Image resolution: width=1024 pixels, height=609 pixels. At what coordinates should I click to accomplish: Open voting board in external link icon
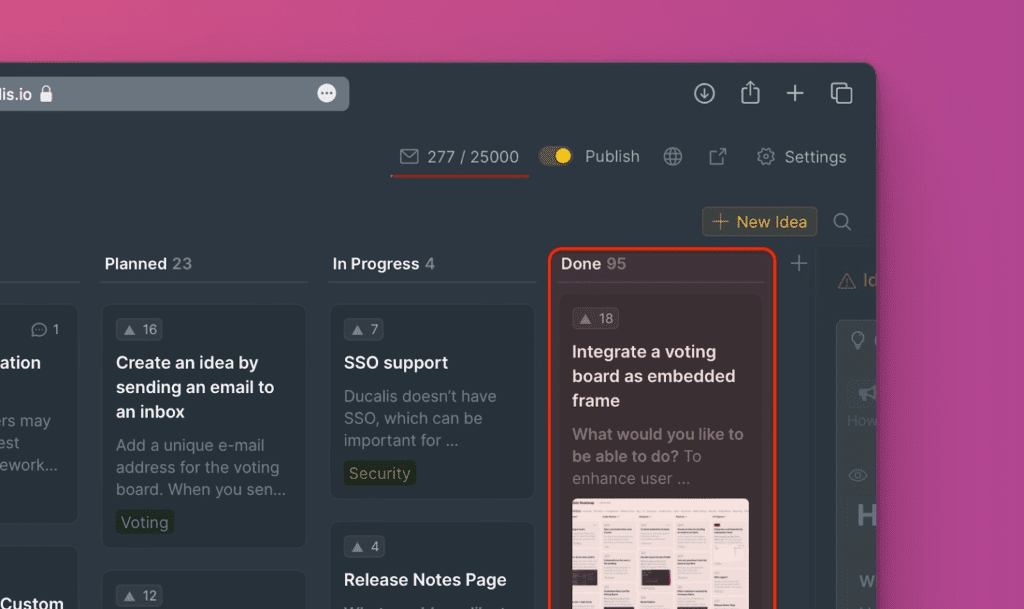pos(717,157)
